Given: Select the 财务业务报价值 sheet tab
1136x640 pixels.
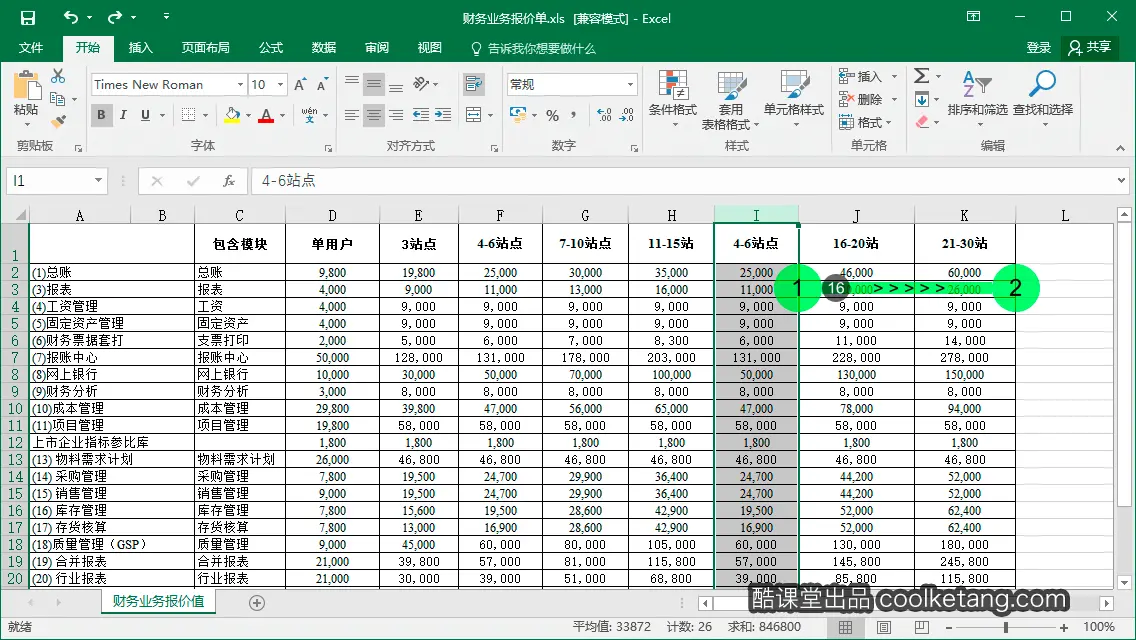Looking at the screenshot, I should click(x=158, y=602).
